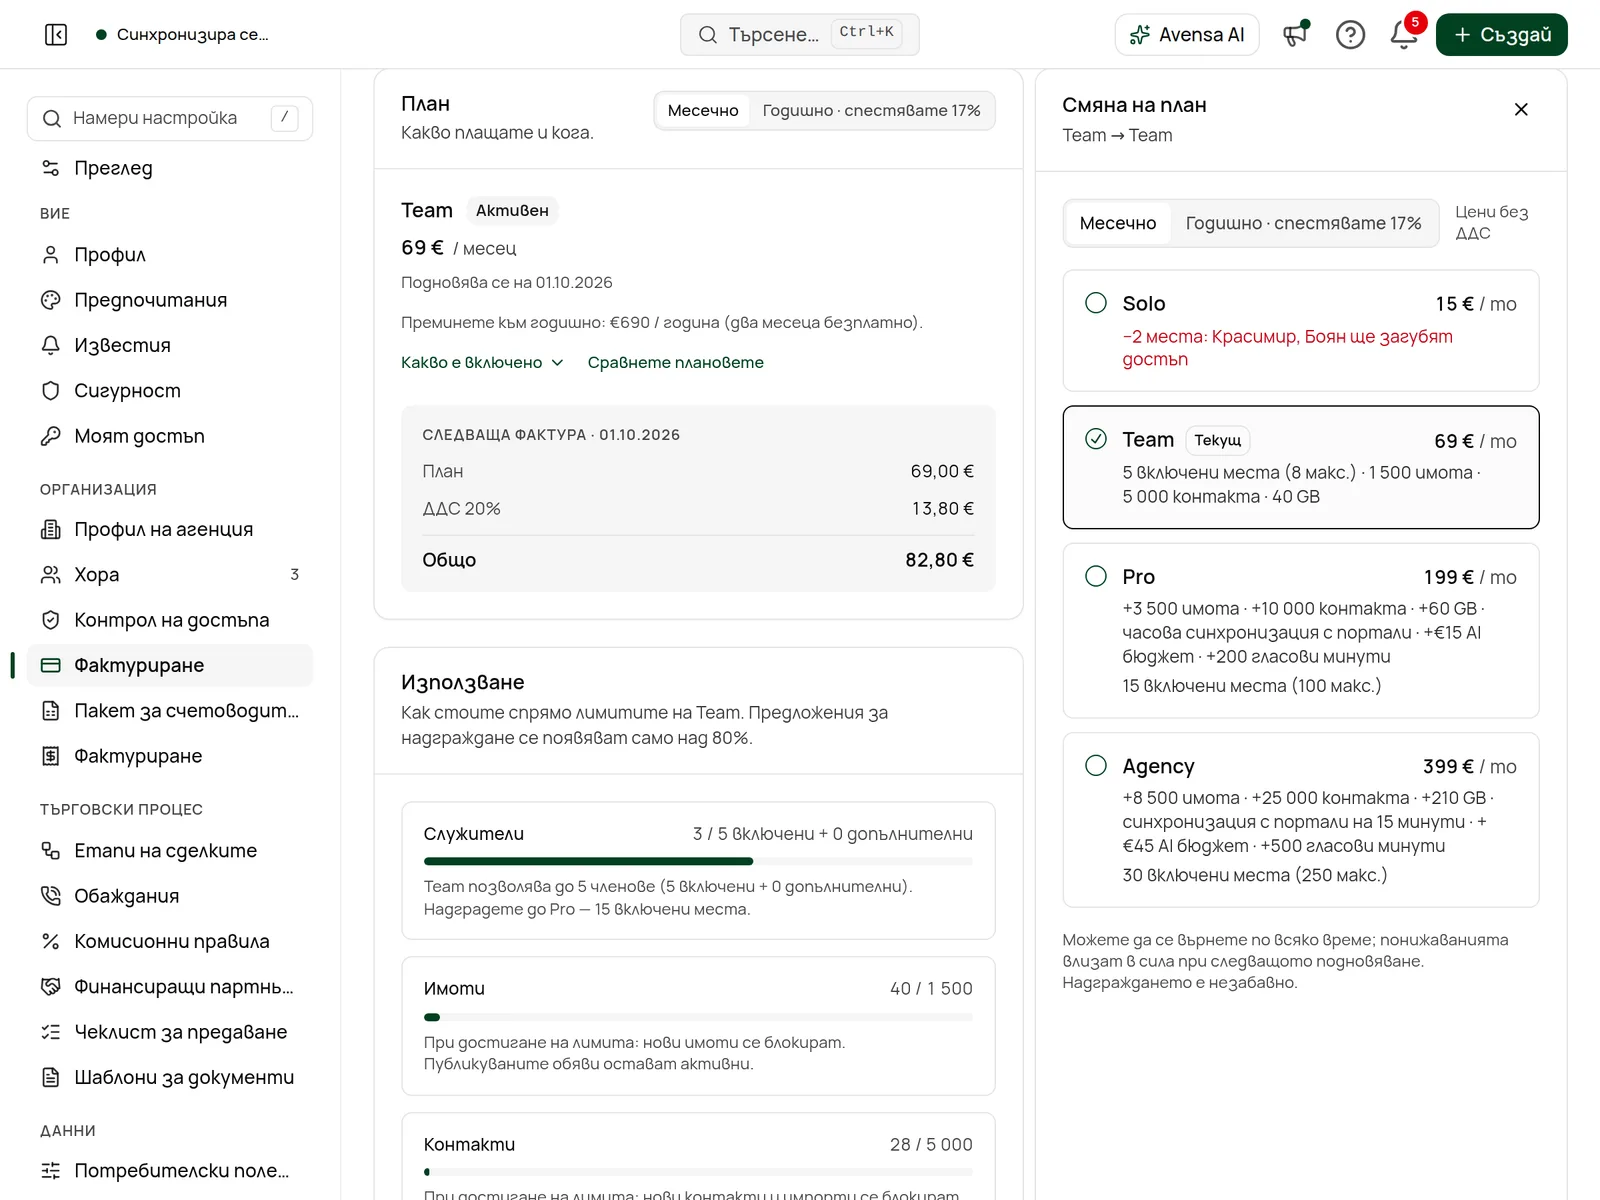Open Известия bell sidebar item
The height and width of the screenshot is (1200, 1600).
[x=170, y=345]
